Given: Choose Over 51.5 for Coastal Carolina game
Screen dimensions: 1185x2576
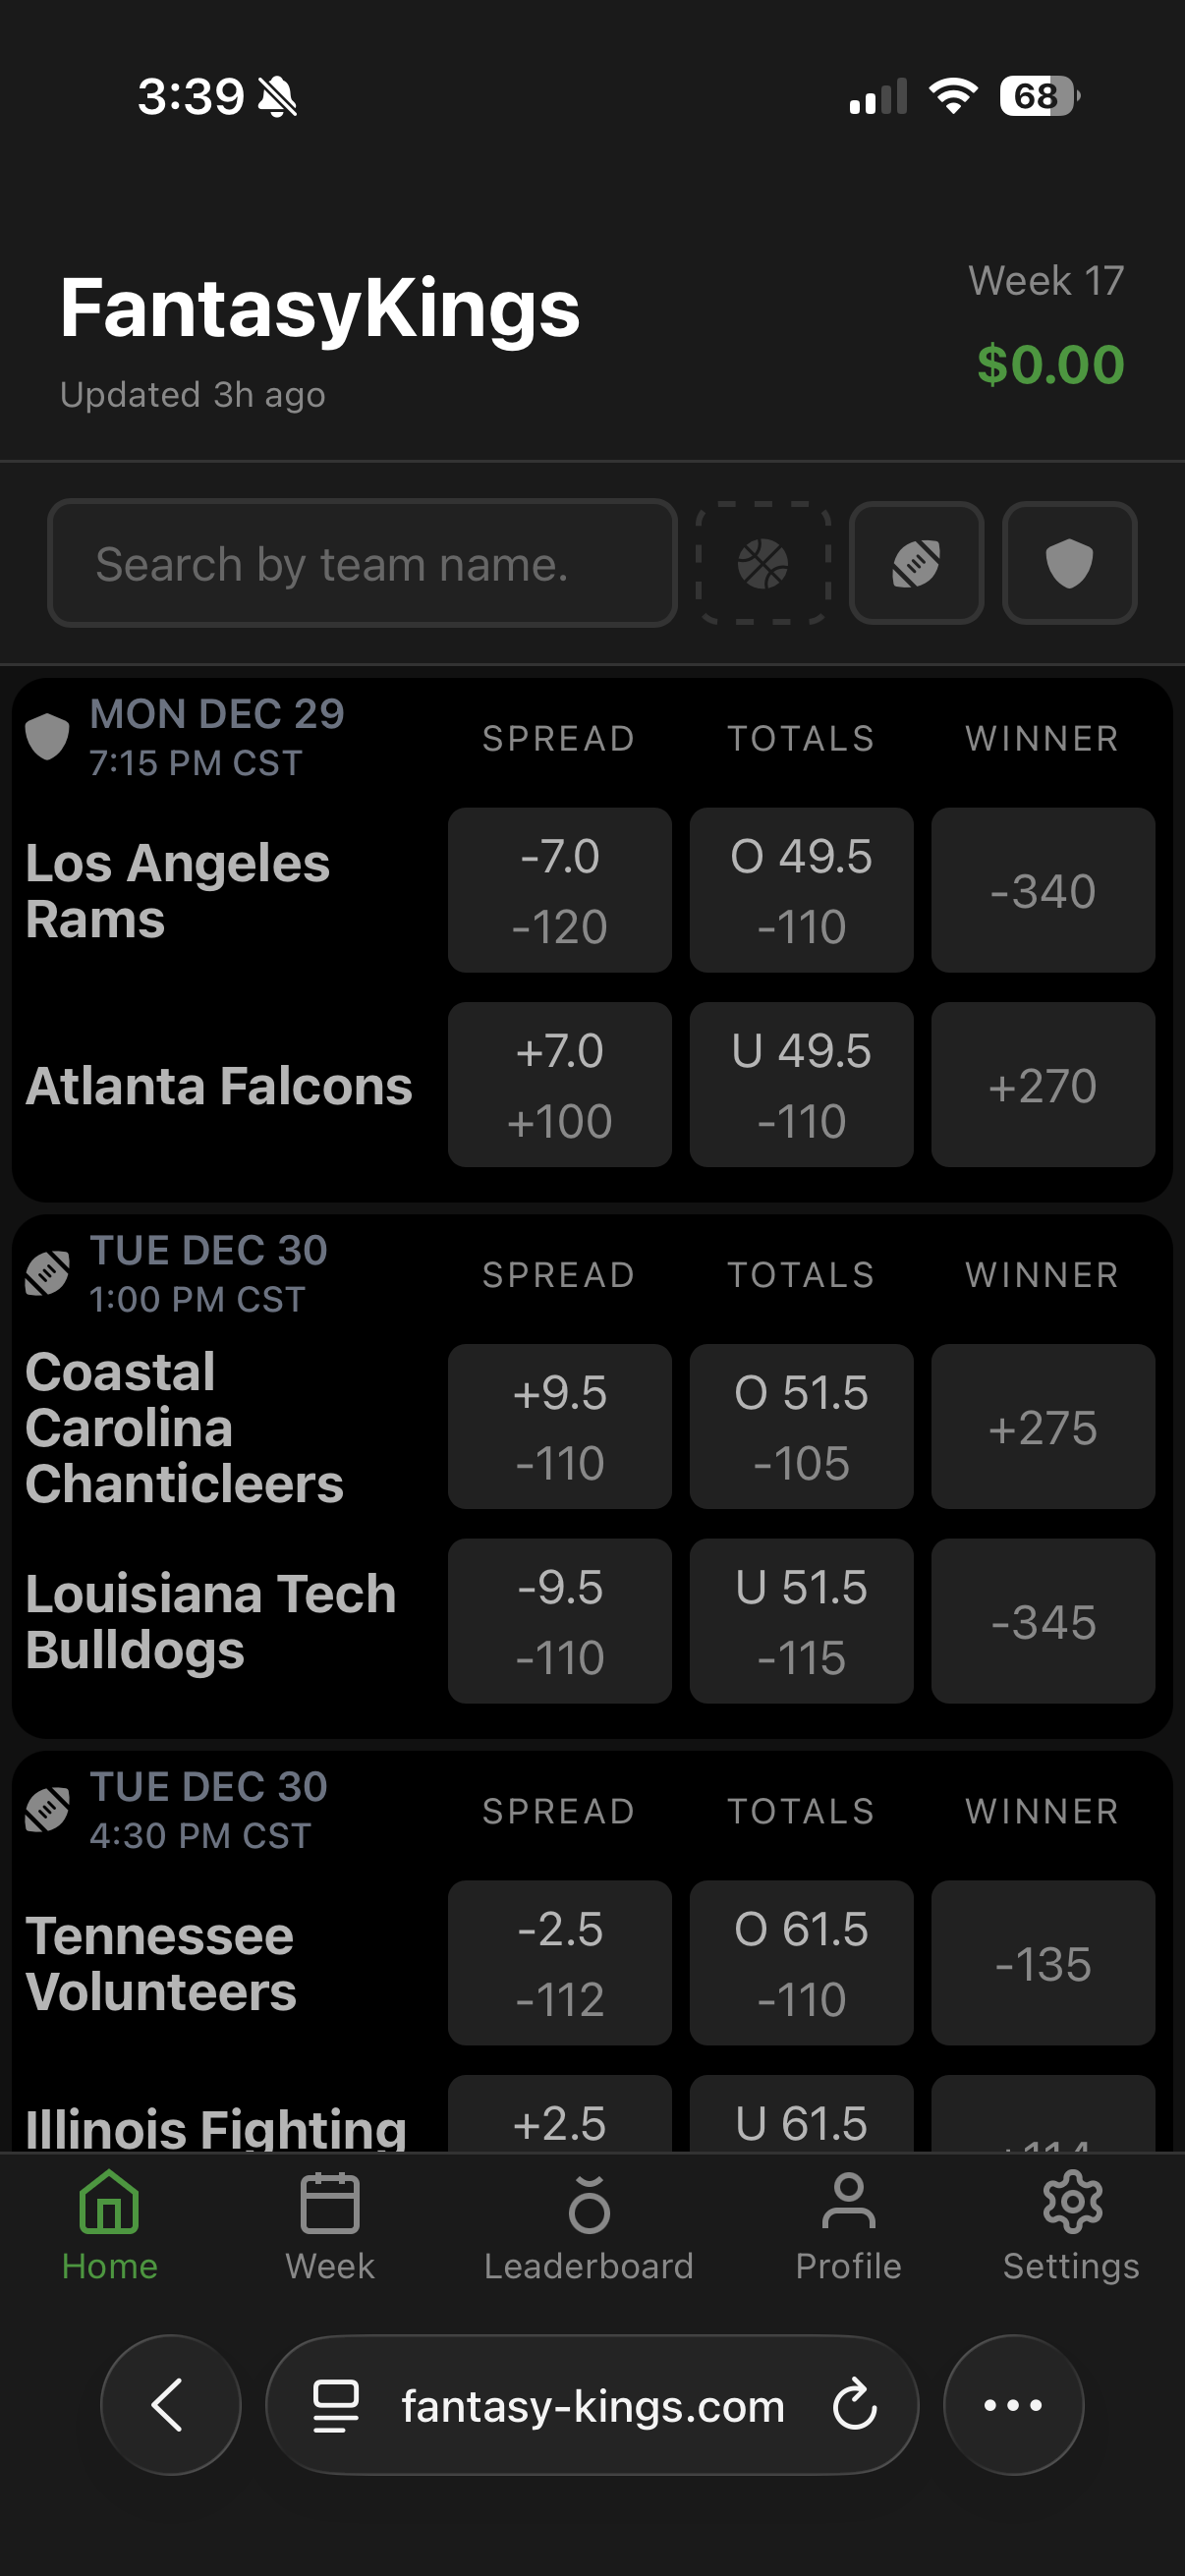Looking at the screenshot, I should pyautogui.click(x=801, y=1427).
